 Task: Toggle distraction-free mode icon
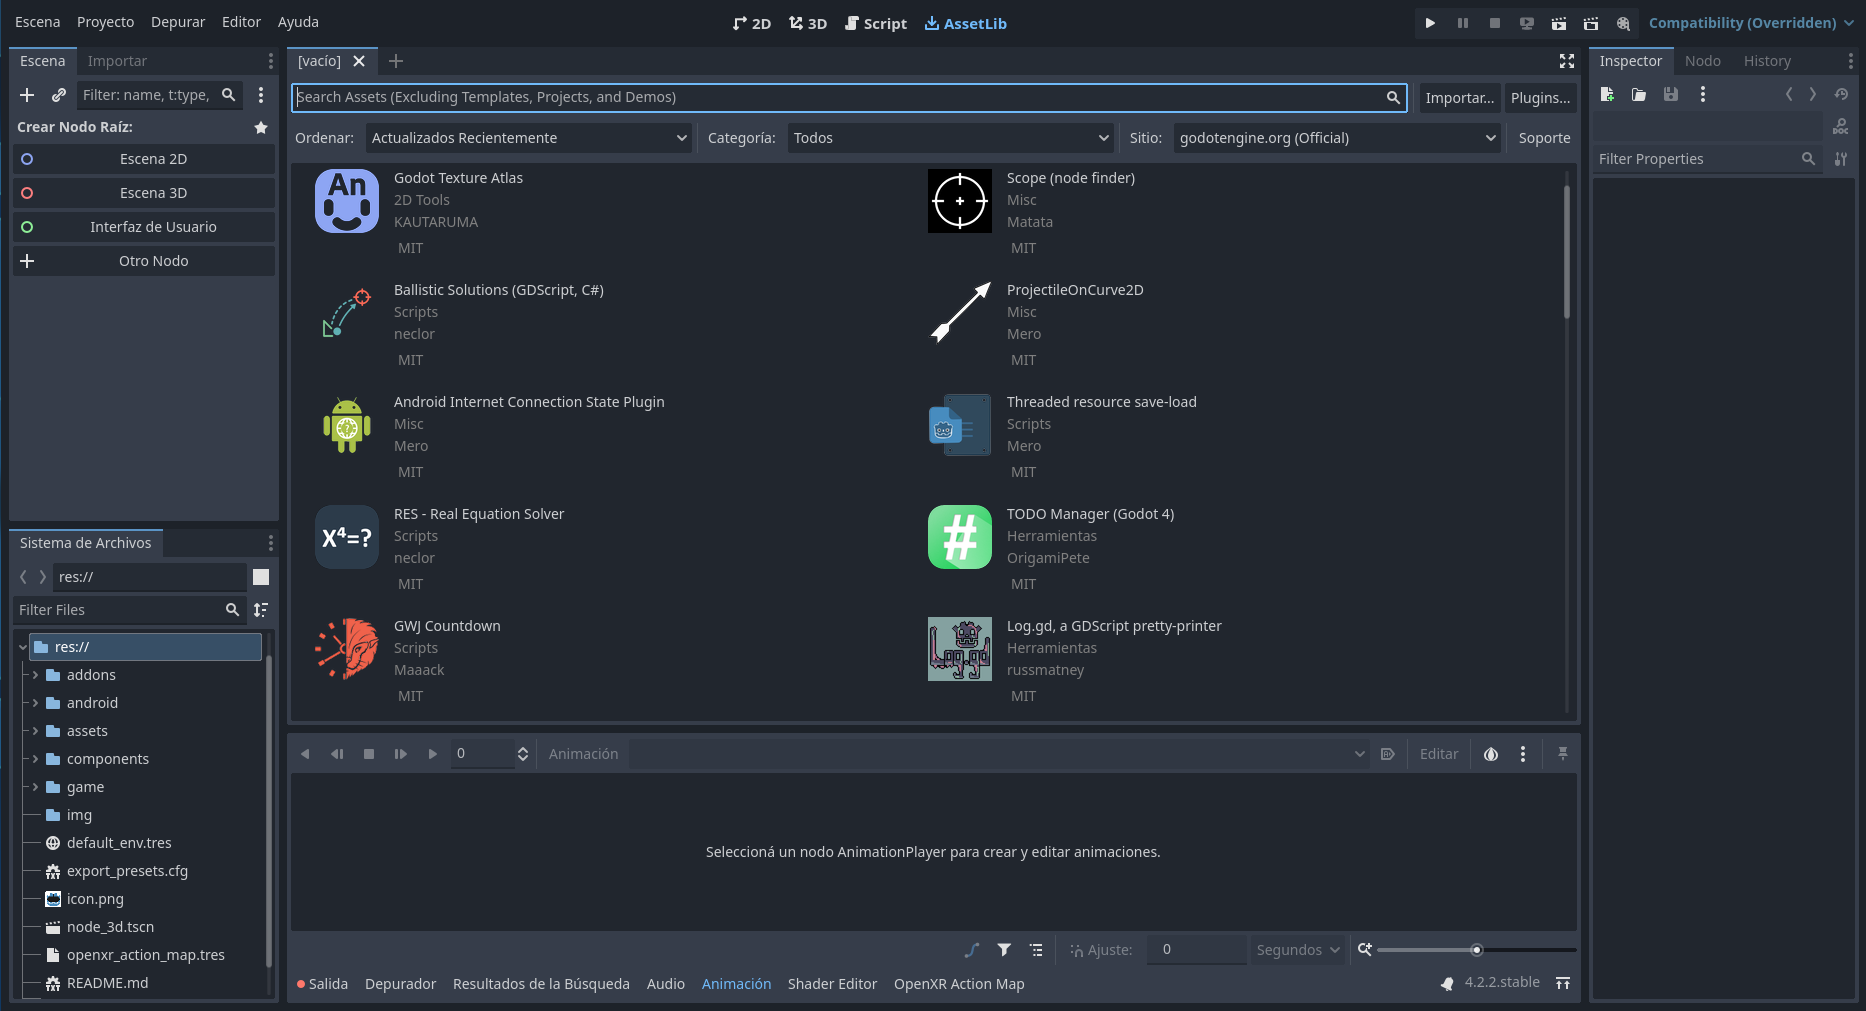click(1567, 61)
